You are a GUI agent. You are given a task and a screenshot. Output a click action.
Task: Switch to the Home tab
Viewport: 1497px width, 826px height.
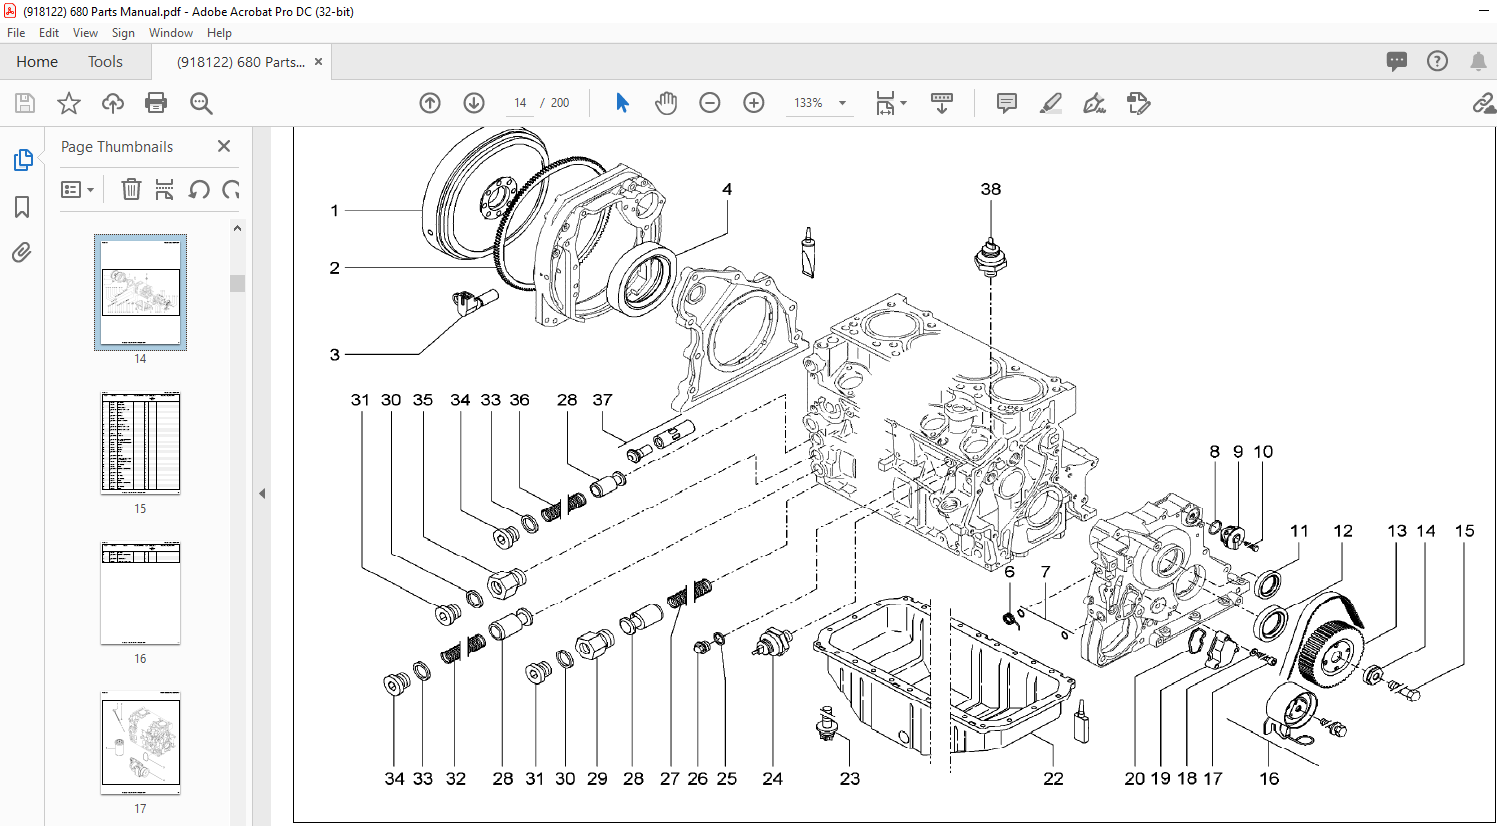click(37, 62)
